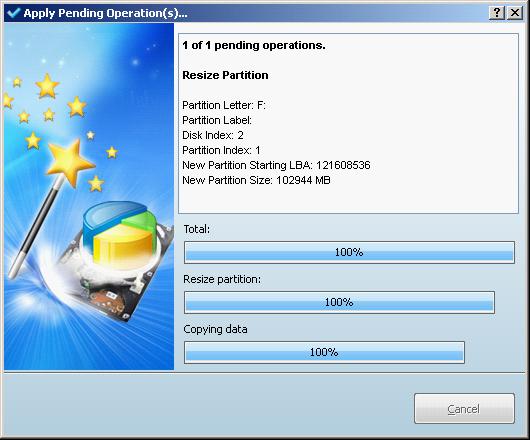Screen dimensions: 530x440
Task: Click the hard drive circuit board image
Action: click(x=112, y=296)
